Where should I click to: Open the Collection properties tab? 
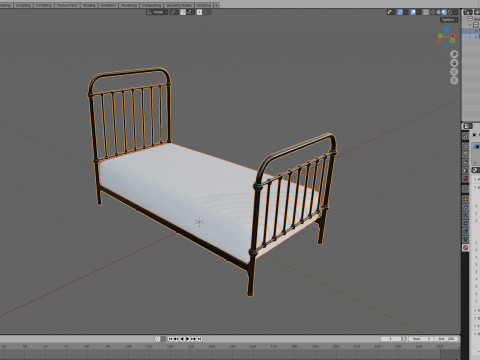466,189
